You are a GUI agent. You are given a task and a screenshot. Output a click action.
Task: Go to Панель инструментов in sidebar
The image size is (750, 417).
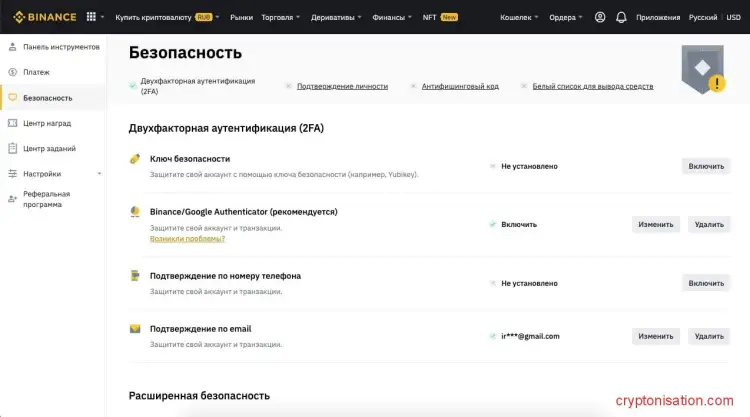(x=61, y=47)
